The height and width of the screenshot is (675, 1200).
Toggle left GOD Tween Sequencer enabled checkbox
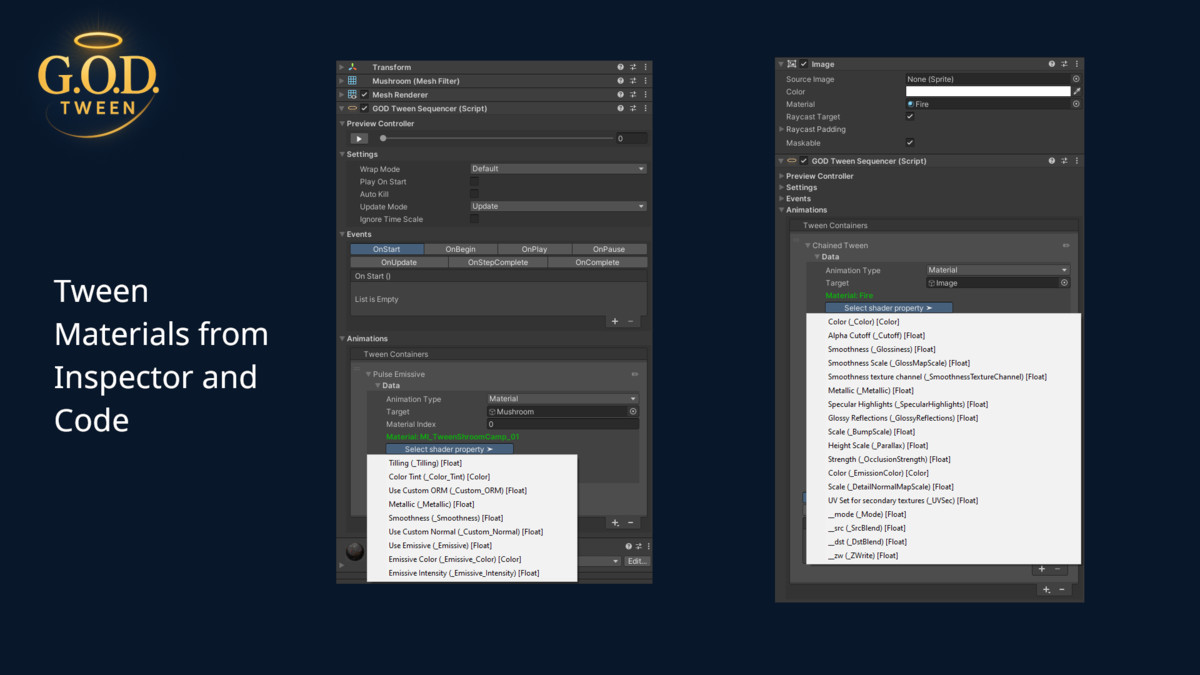[364, 108]
